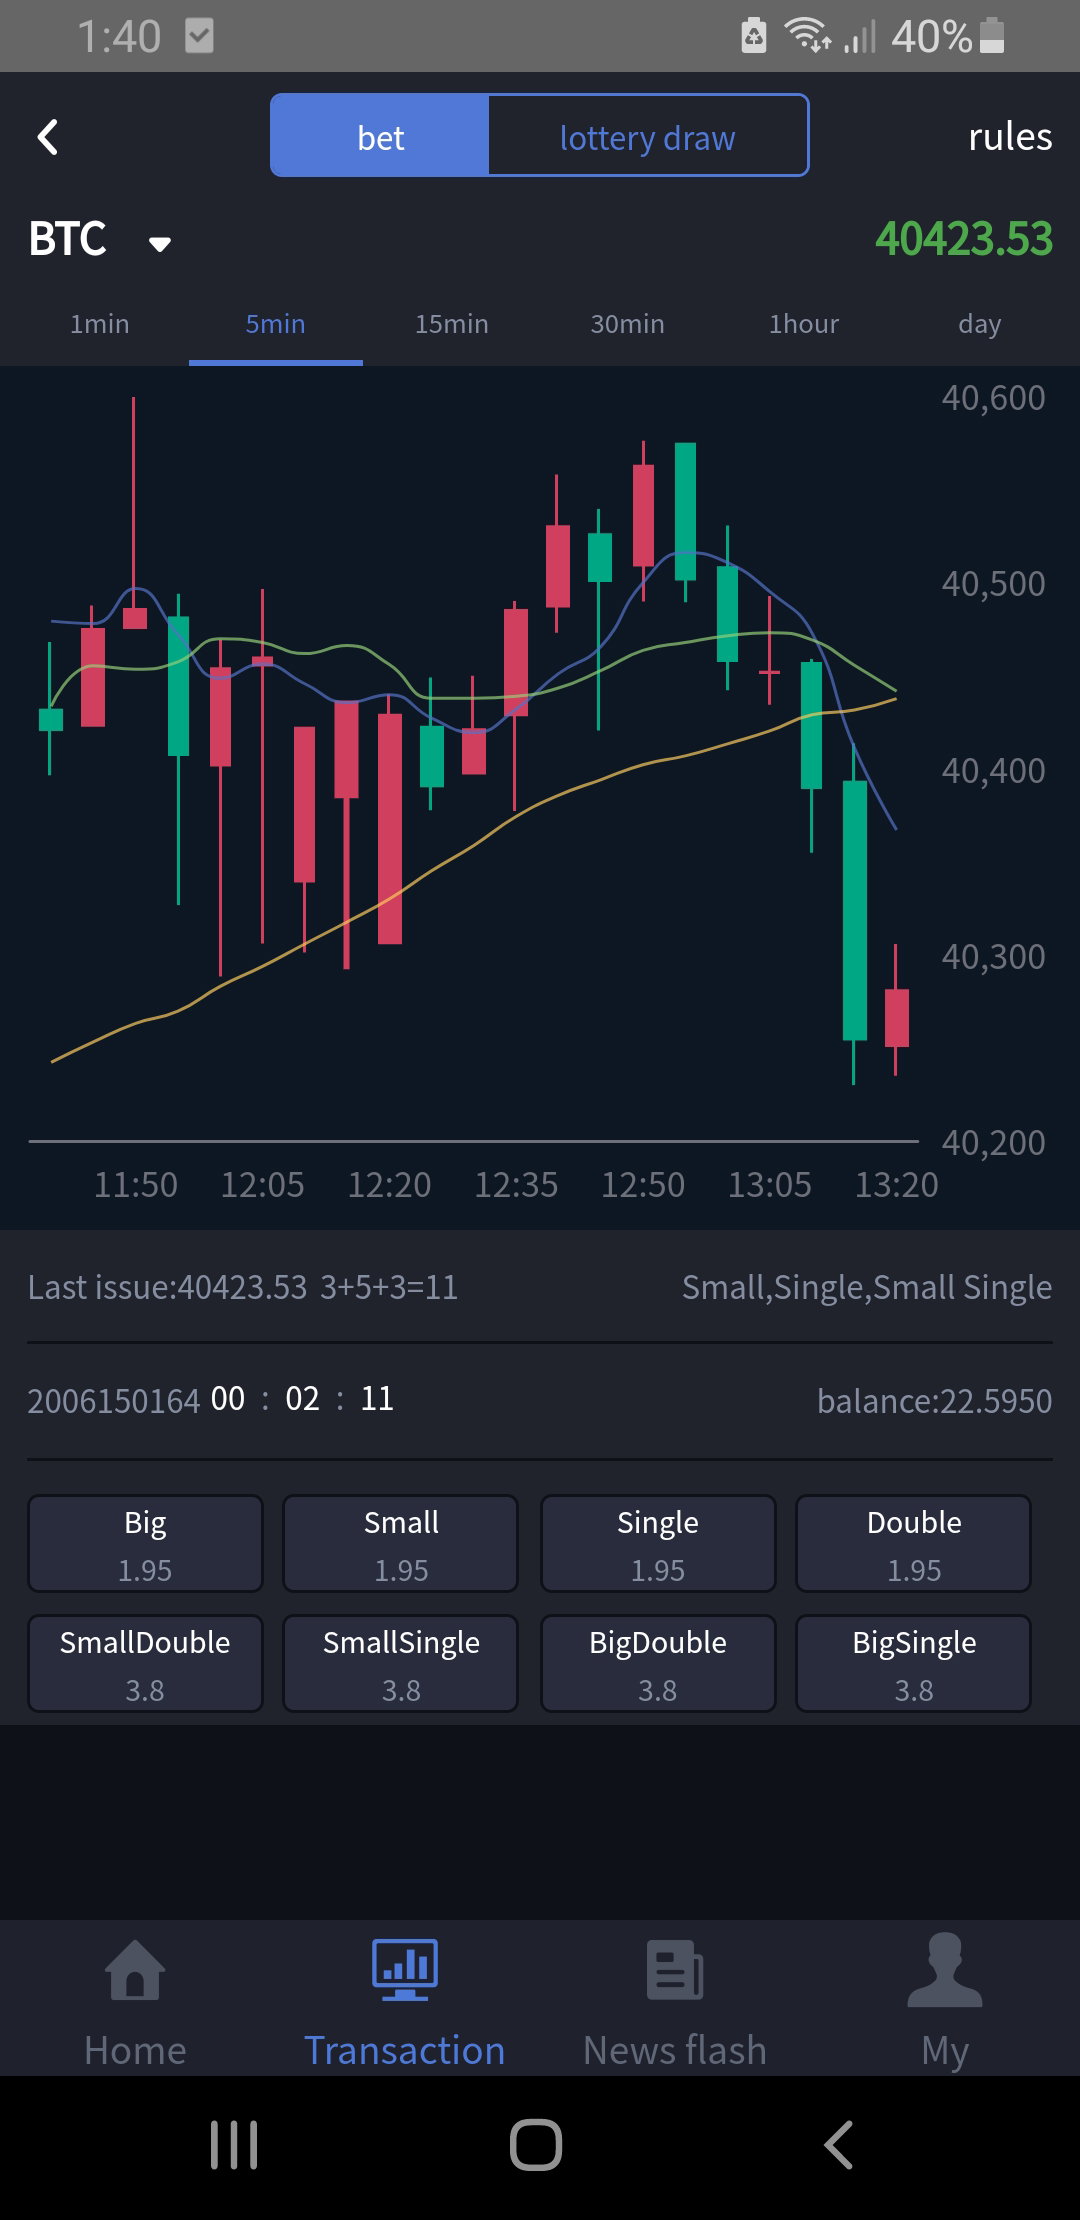Choose the SmallSingle 3.8 bet
Image resolution: width=1080 pixels, height=2220 pixels.
401,1663
